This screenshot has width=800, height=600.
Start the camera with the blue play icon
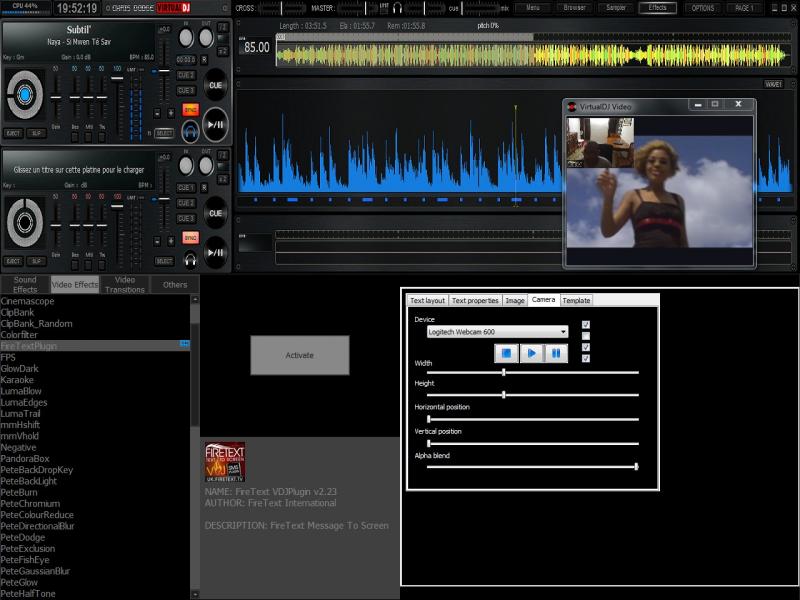[x=531, y=353]
